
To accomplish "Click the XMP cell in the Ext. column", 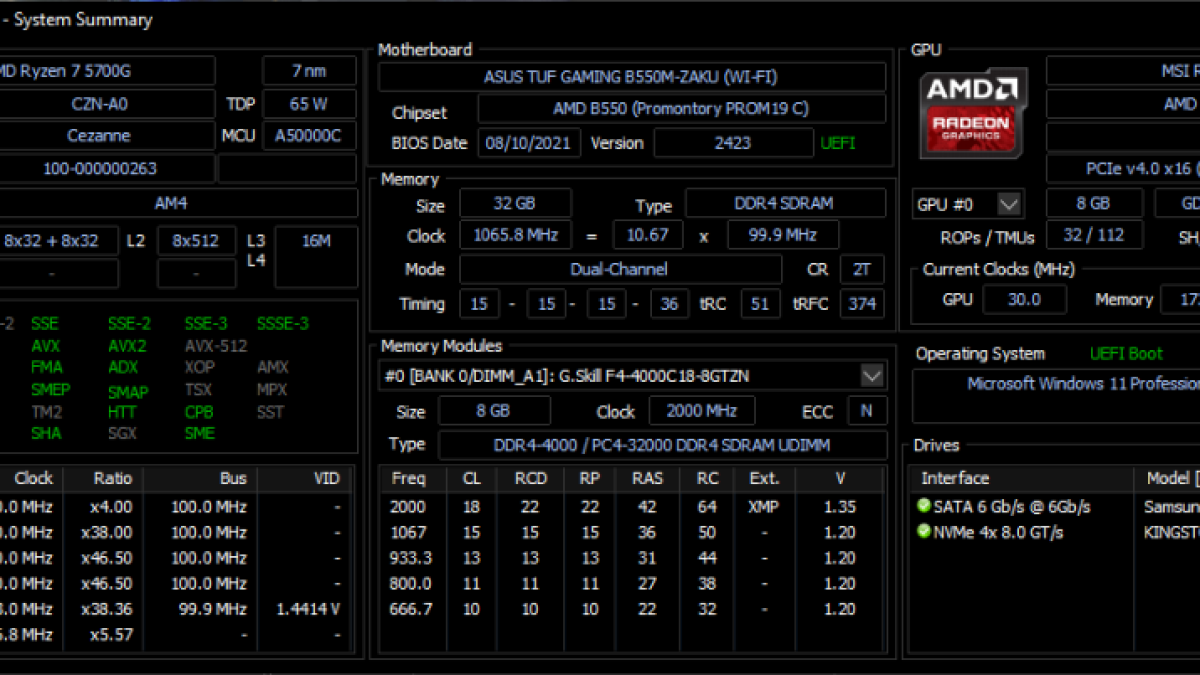I will (x=764, y=507).
